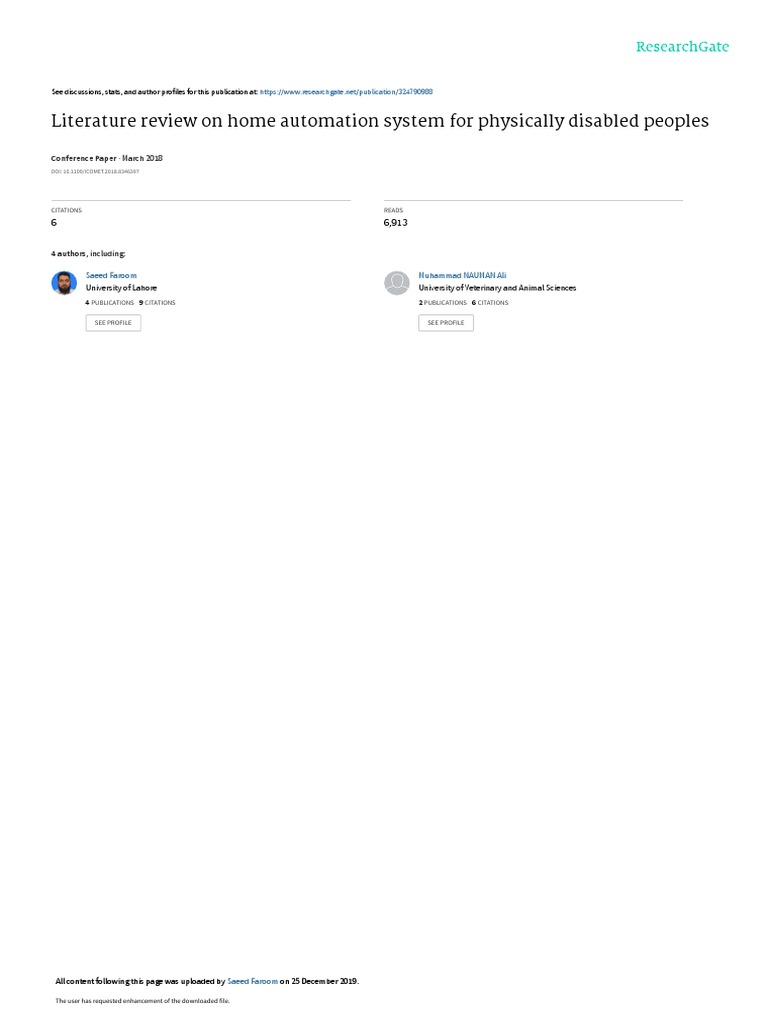Click University of Veterinary and Animal Sciences
The height and width of the screenshot is (1024, 768).
pos(498,288)
